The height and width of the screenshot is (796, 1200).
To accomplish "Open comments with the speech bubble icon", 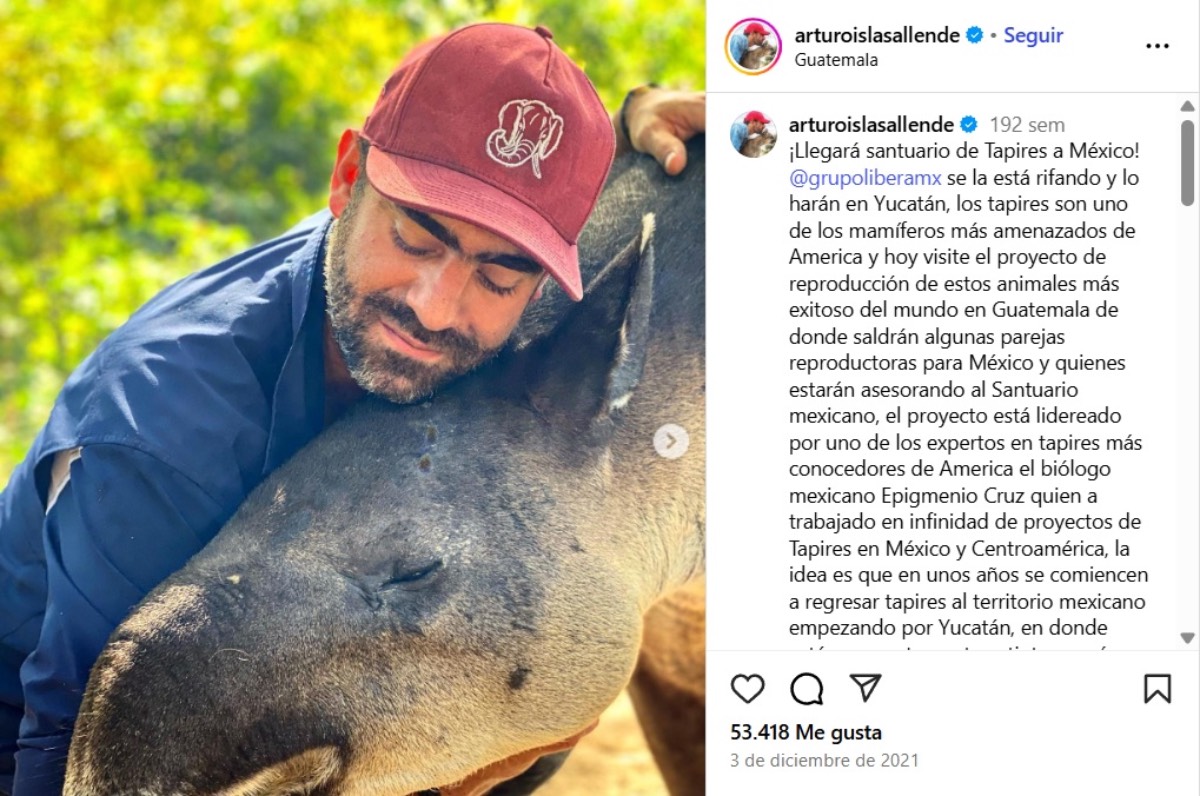I will tap(807, 688).
